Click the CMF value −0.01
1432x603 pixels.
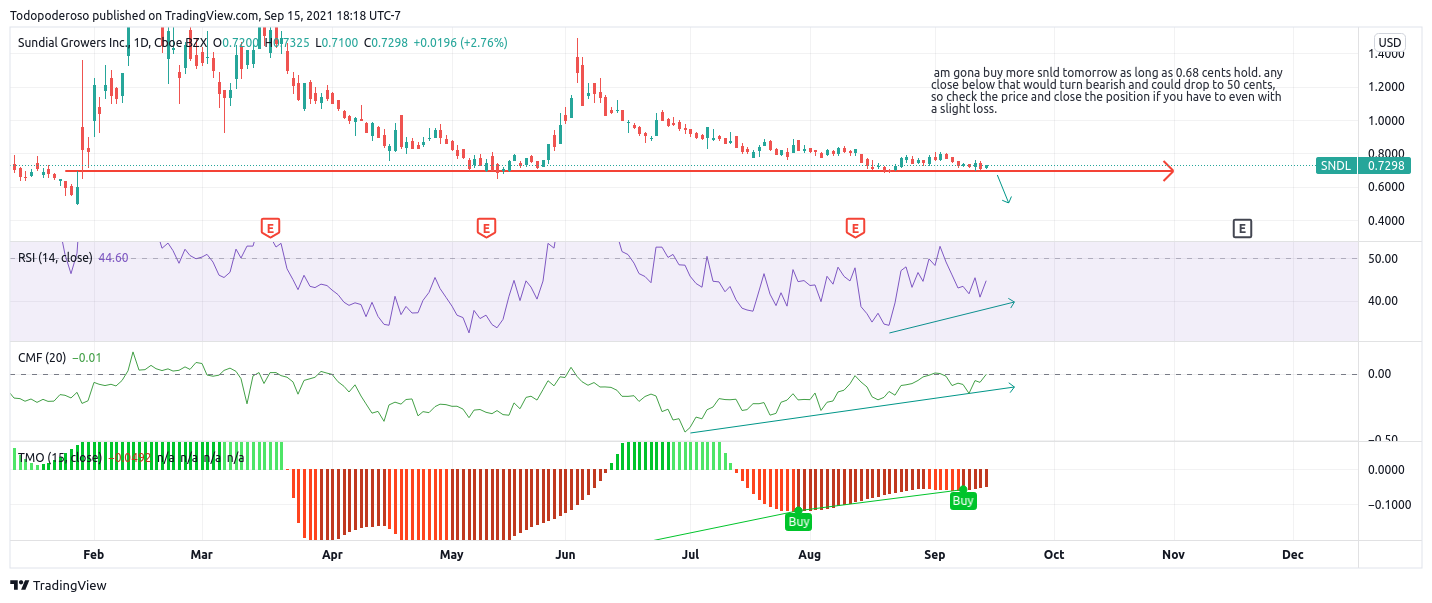tap(87, 357)
